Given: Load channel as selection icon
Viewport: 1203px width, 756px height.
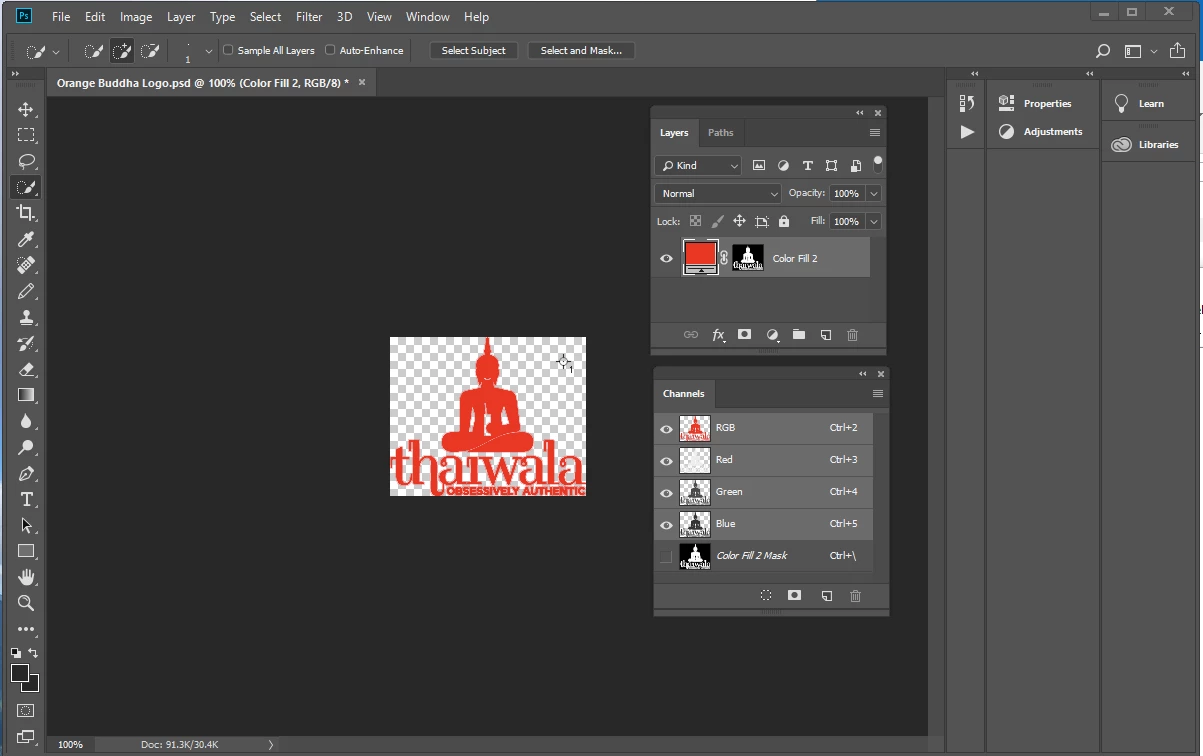Looking at the screenshot, I should [766, 595].
